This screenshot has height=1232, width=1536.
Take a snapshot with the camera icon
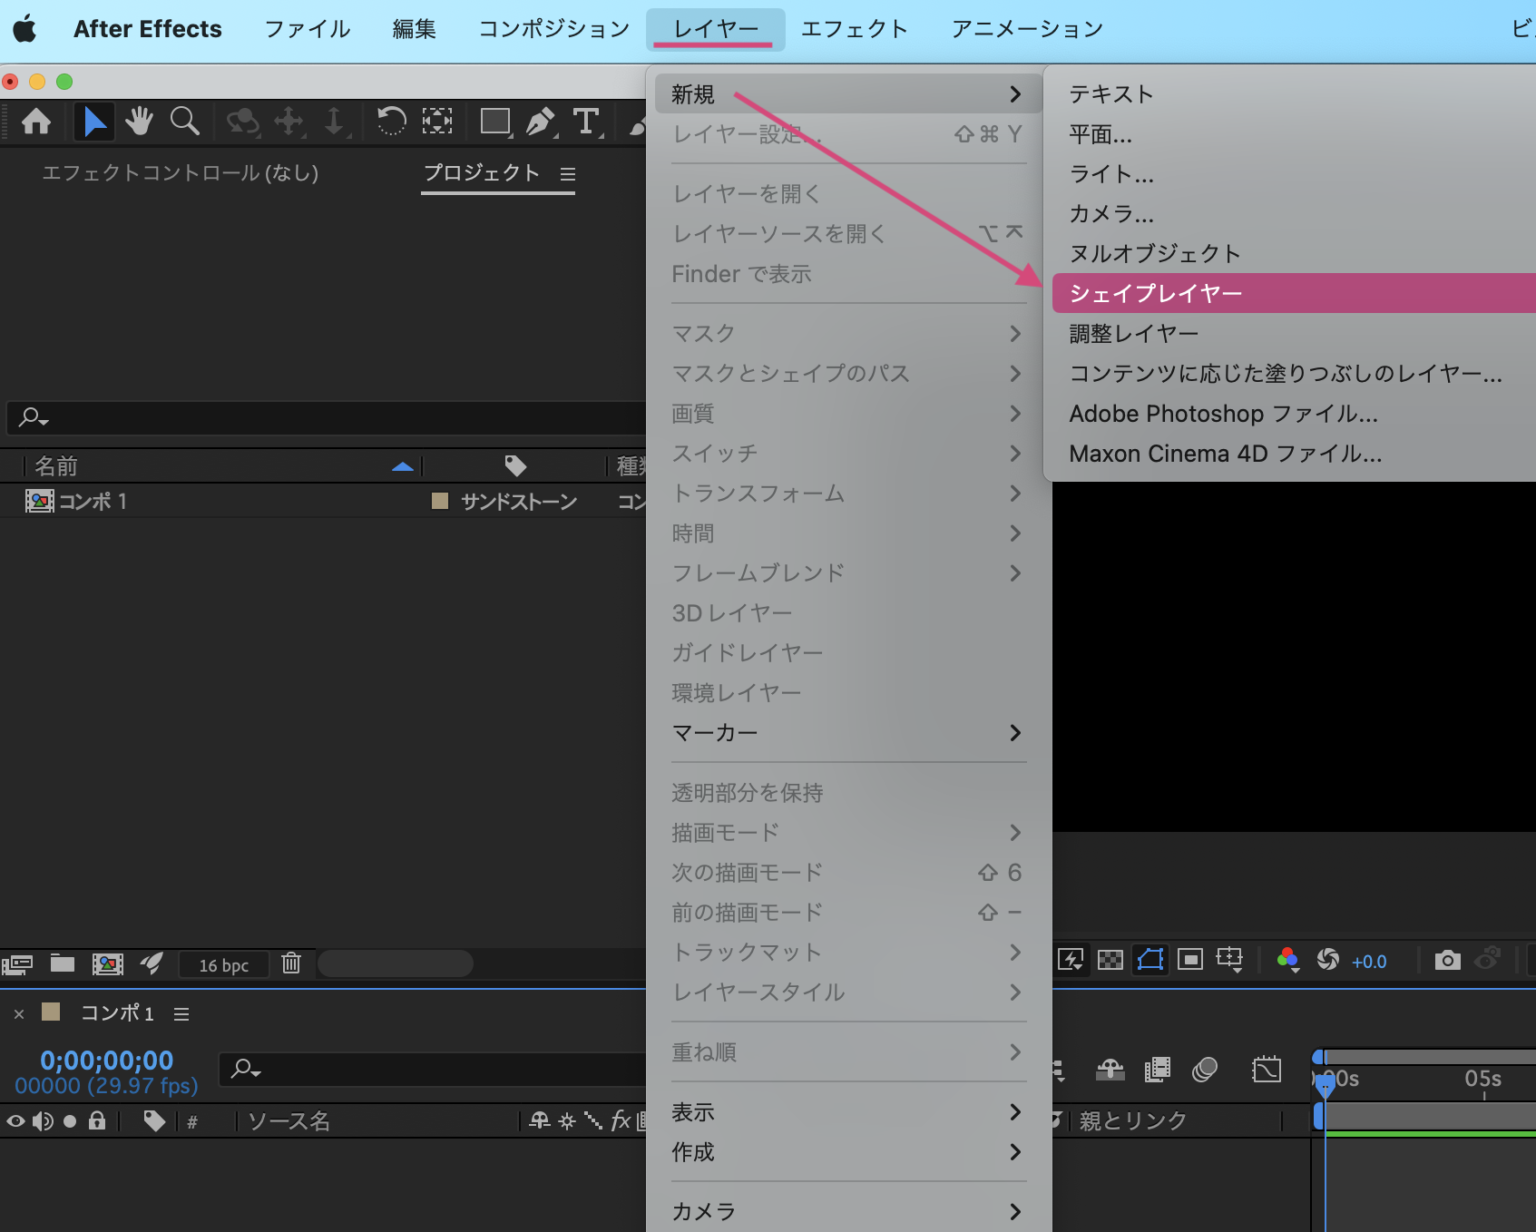tap(1447, 961)
